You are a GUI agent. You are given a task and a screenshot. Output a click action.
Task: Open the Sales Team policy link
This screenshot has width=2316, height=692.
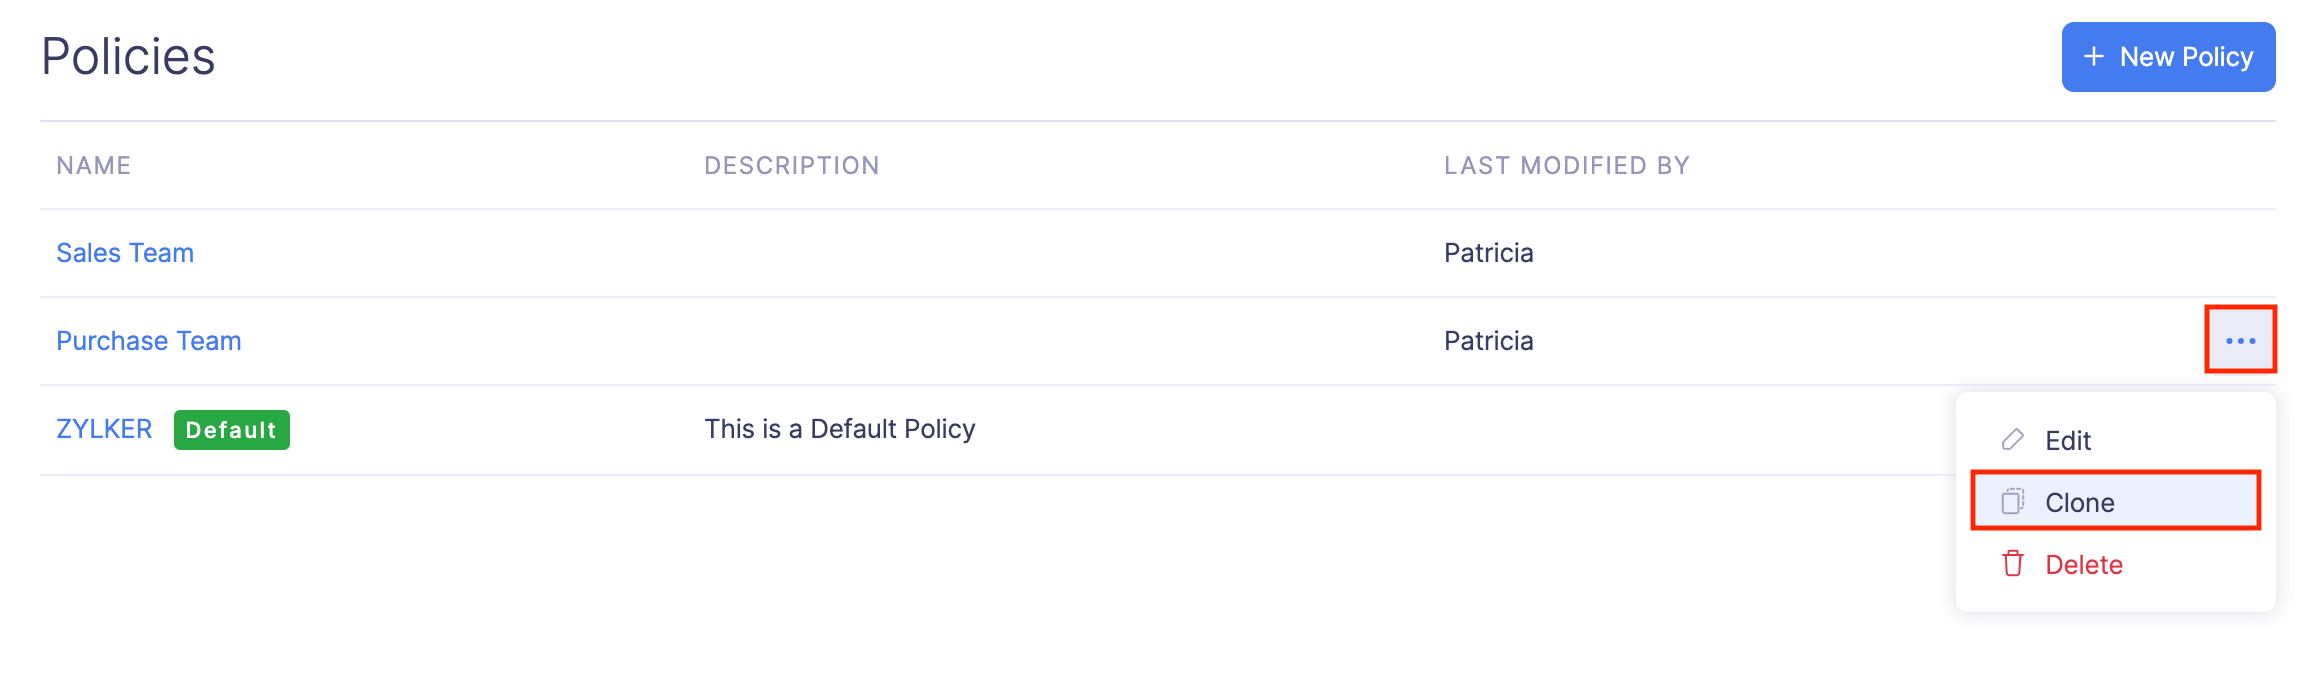[x=125, y=253]
